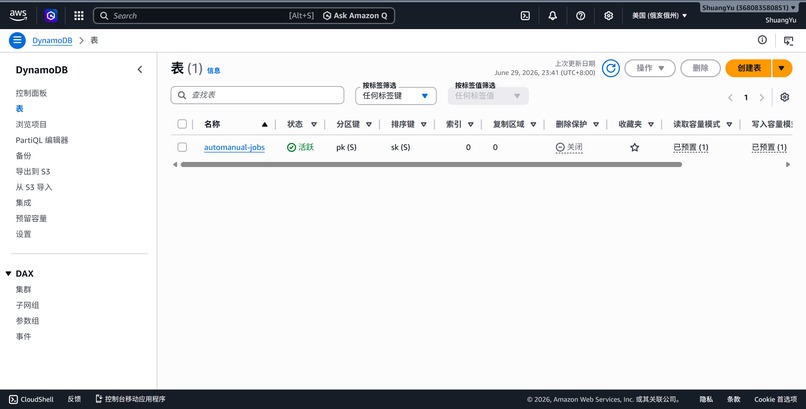Open 从 S3 导入 in the sidebar
Screen dimensions: 806x409
[x=34, y=187]
